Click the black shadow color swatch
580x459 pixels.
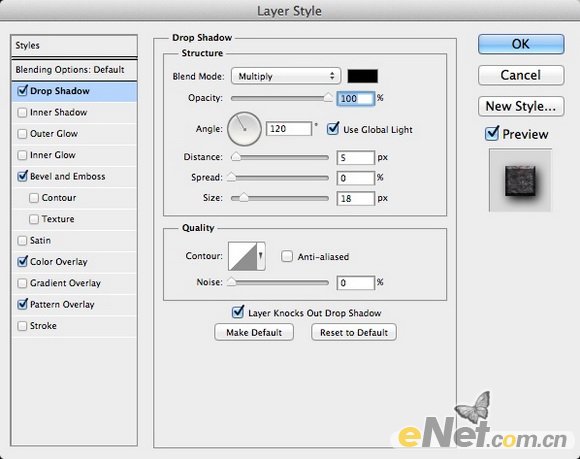362,76
